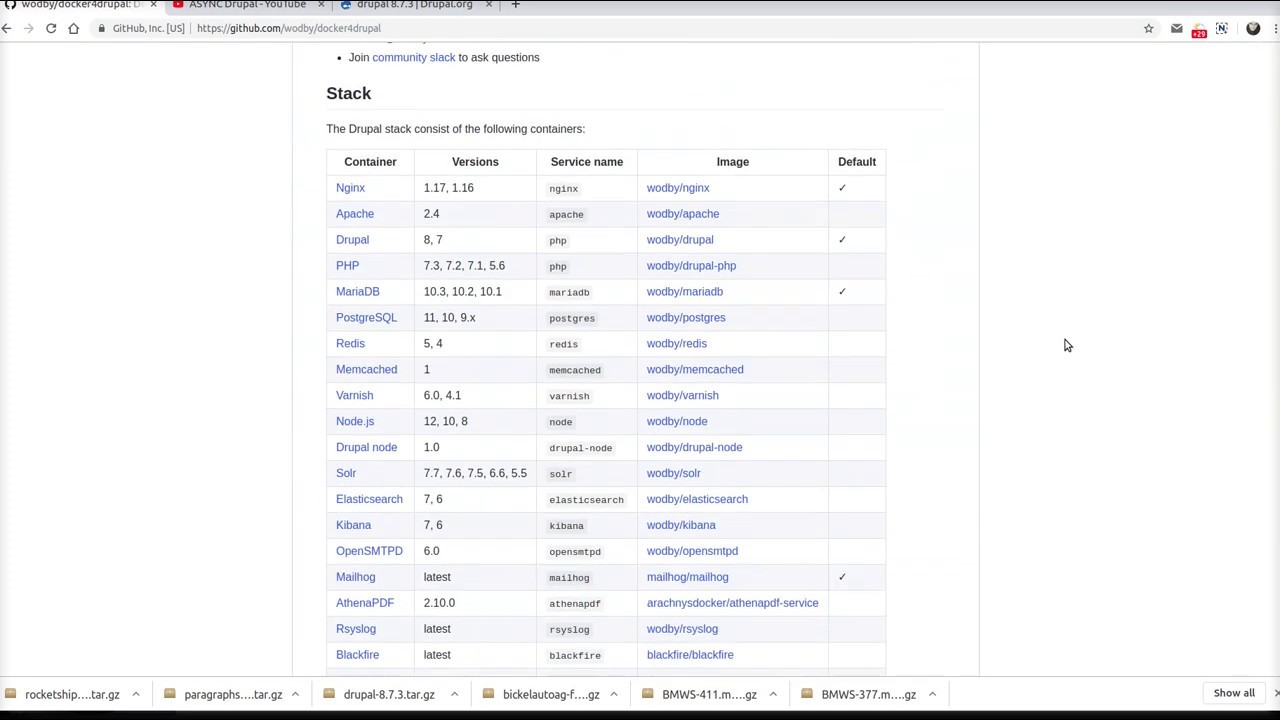The height and width of the screenshot is (720, 1280).
Task: Open the OpenSMTPD container link
Action: click(x=369, y=551)
